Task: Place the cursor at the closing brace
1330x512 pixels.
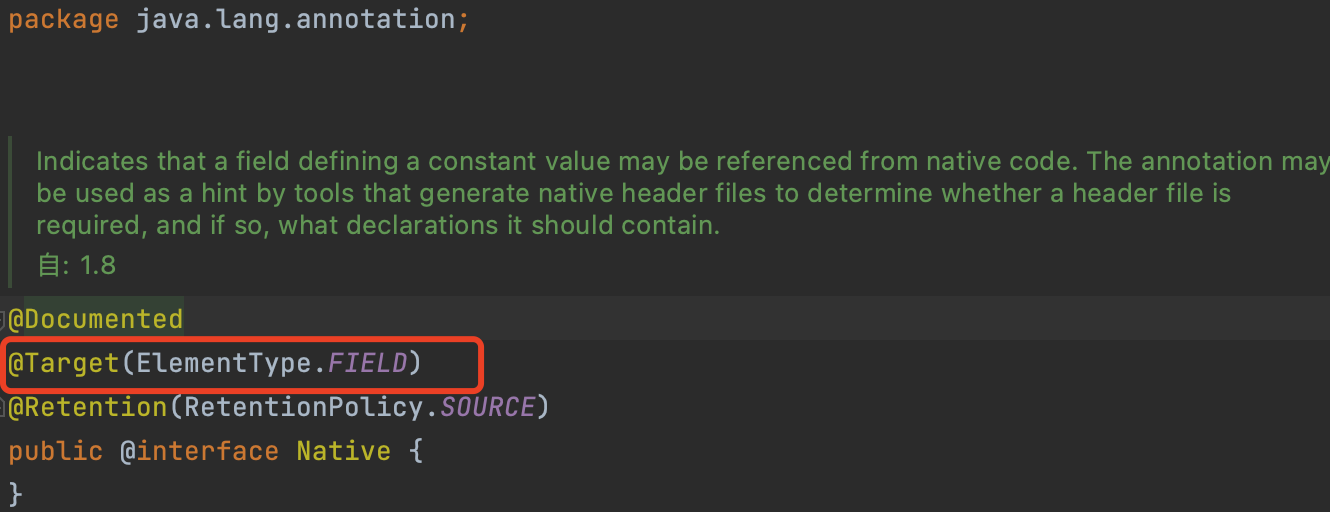Action: pos(15,493)
